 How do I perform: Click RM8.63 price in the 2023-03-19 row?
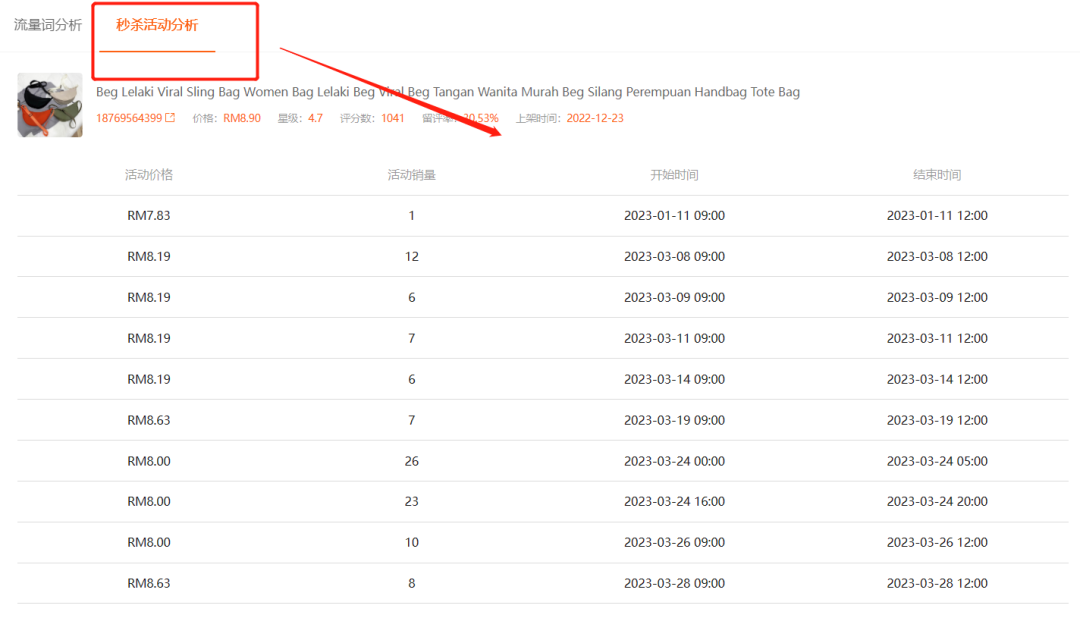(149, 420)
